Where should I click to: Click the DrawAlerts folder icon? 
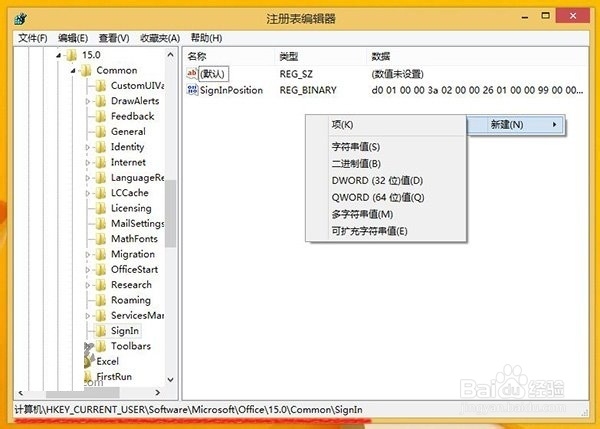[x=101, y=101]
